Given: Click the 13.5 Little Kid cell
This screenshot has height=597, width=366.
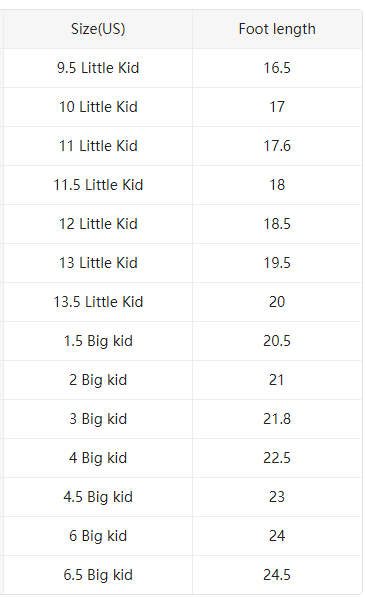Looking at the screenshot, I should pos(98,302).
